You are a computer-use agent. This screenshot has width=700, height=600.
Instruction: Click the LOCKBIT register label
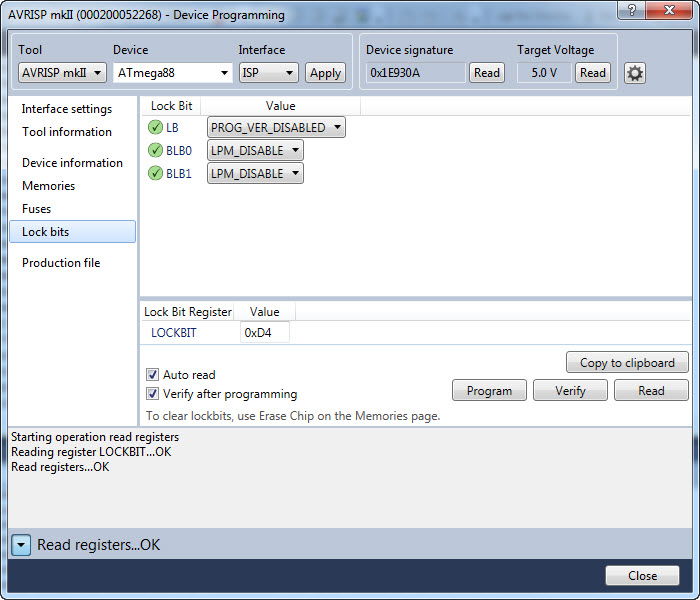tap(174, 333)
